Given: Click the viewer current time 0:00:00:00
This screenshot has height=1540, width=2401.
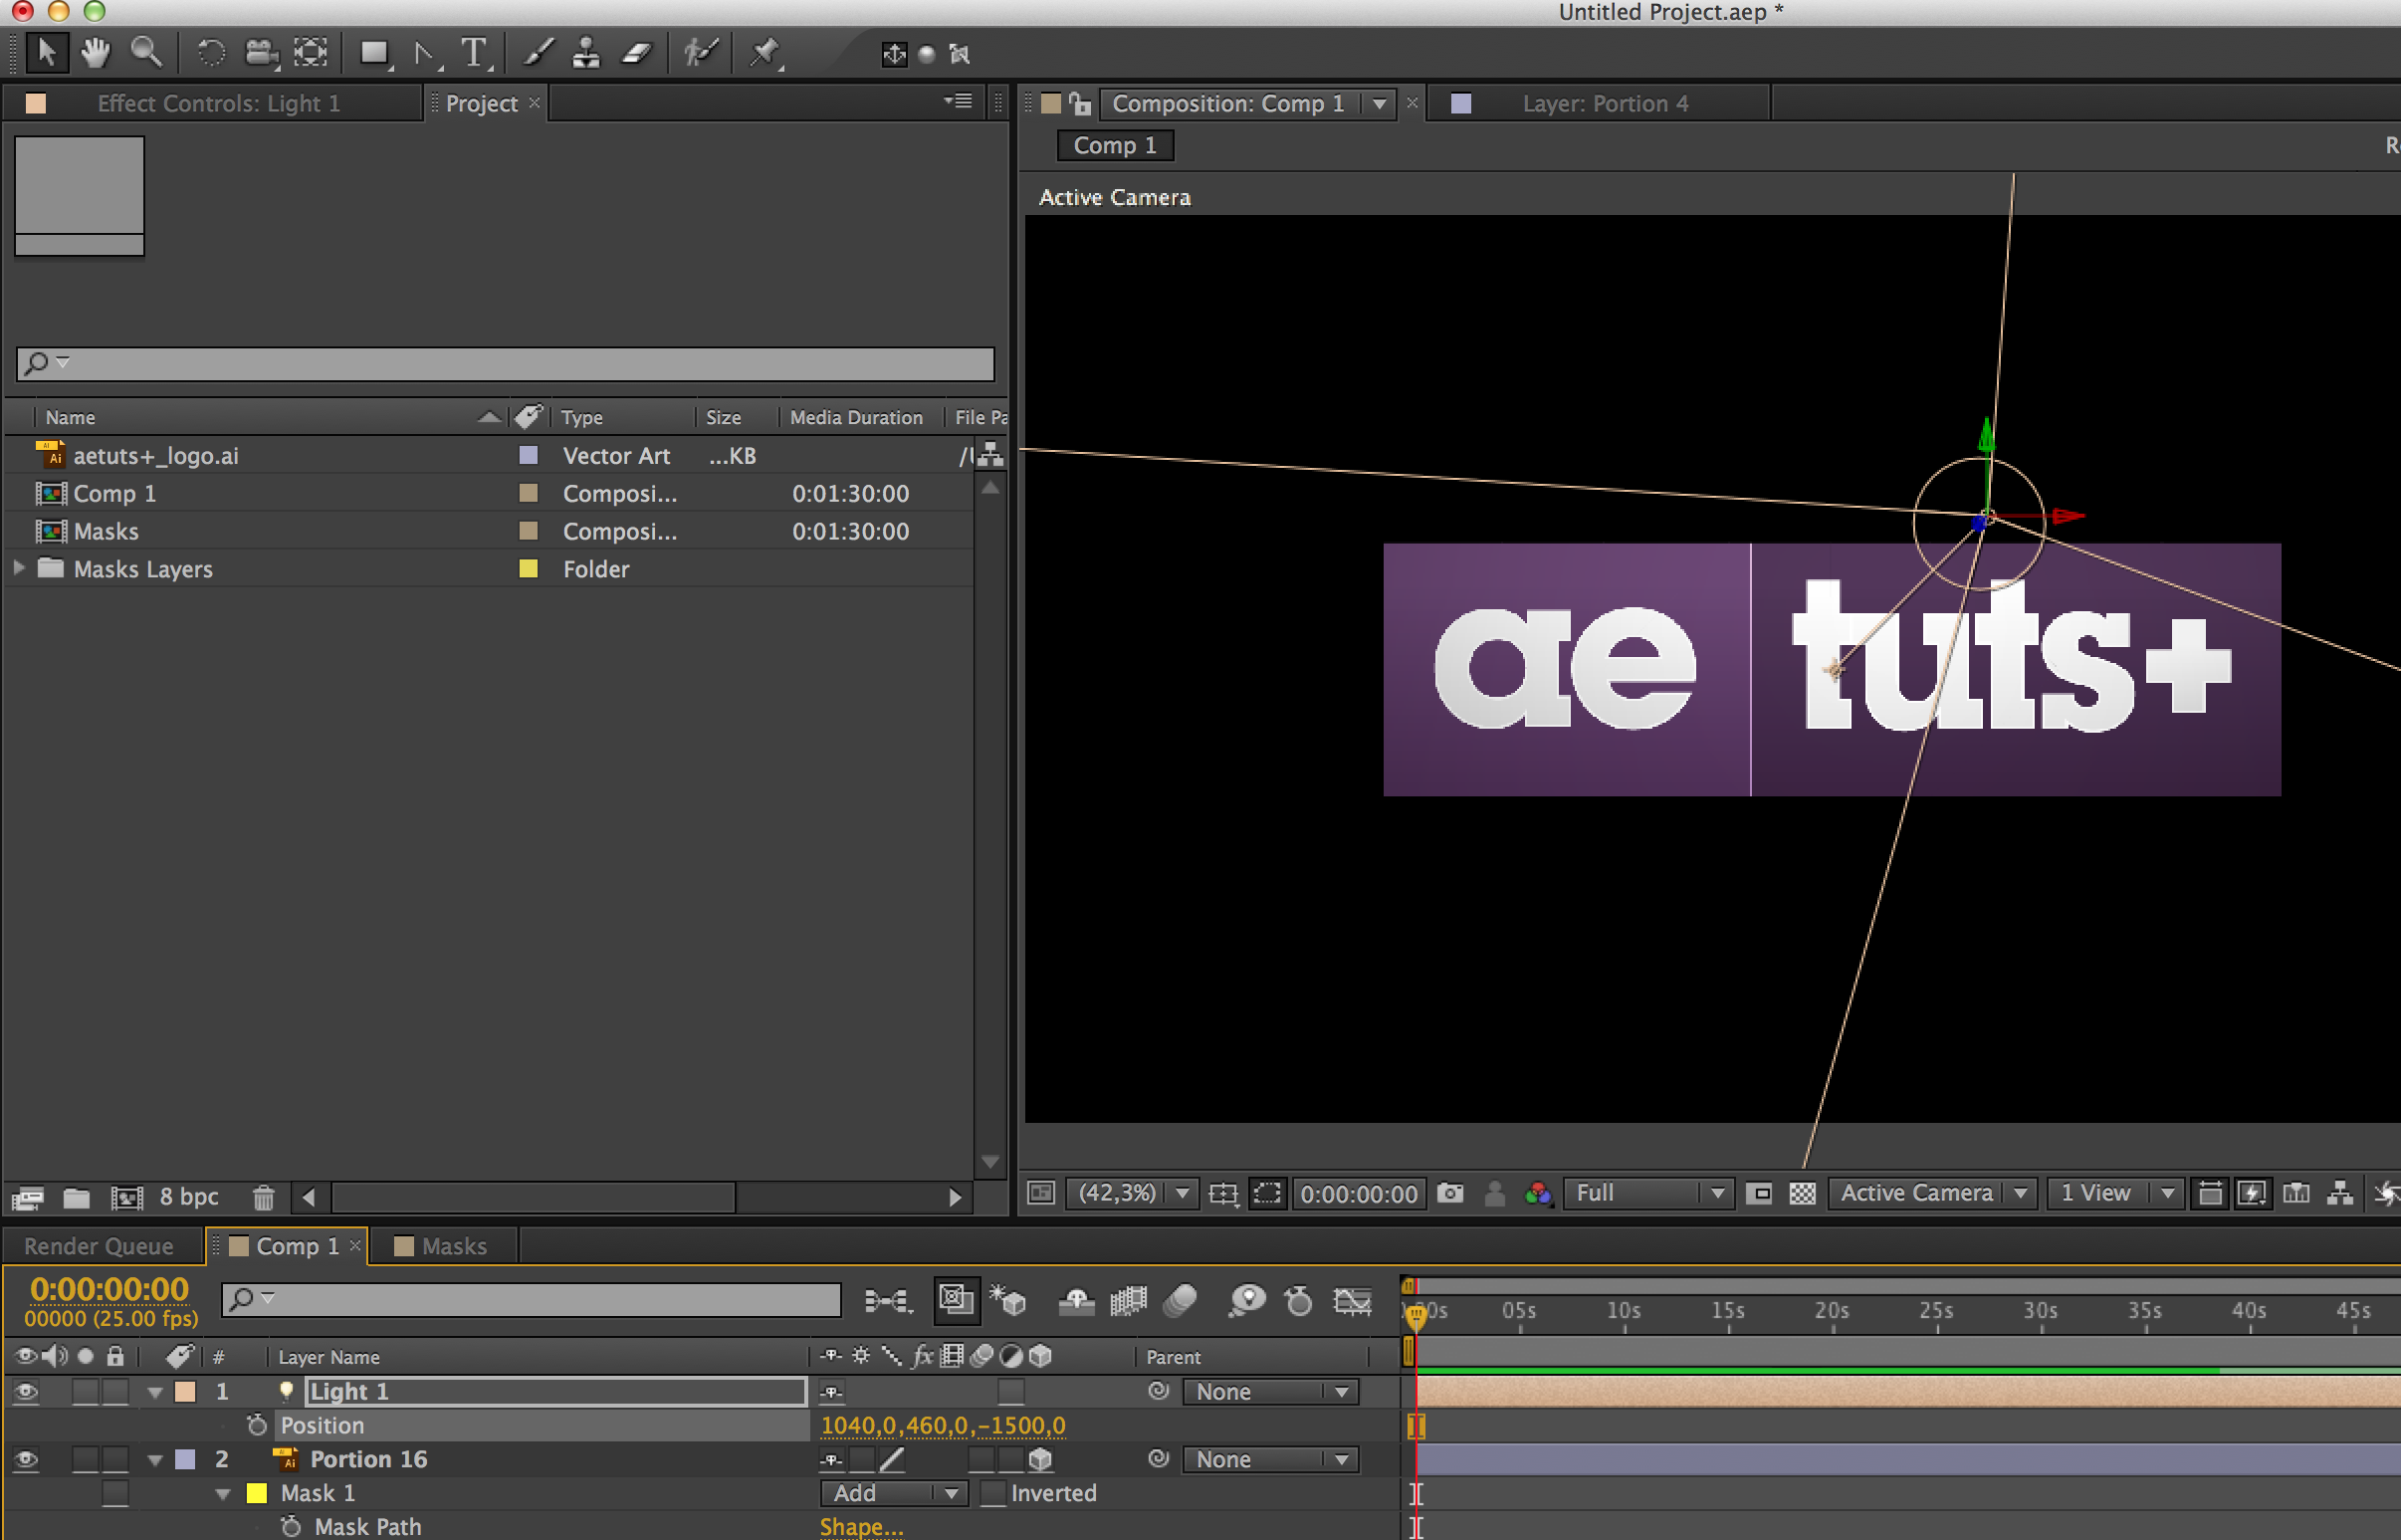Looking at the screenshot, I should (1358, 1194).
